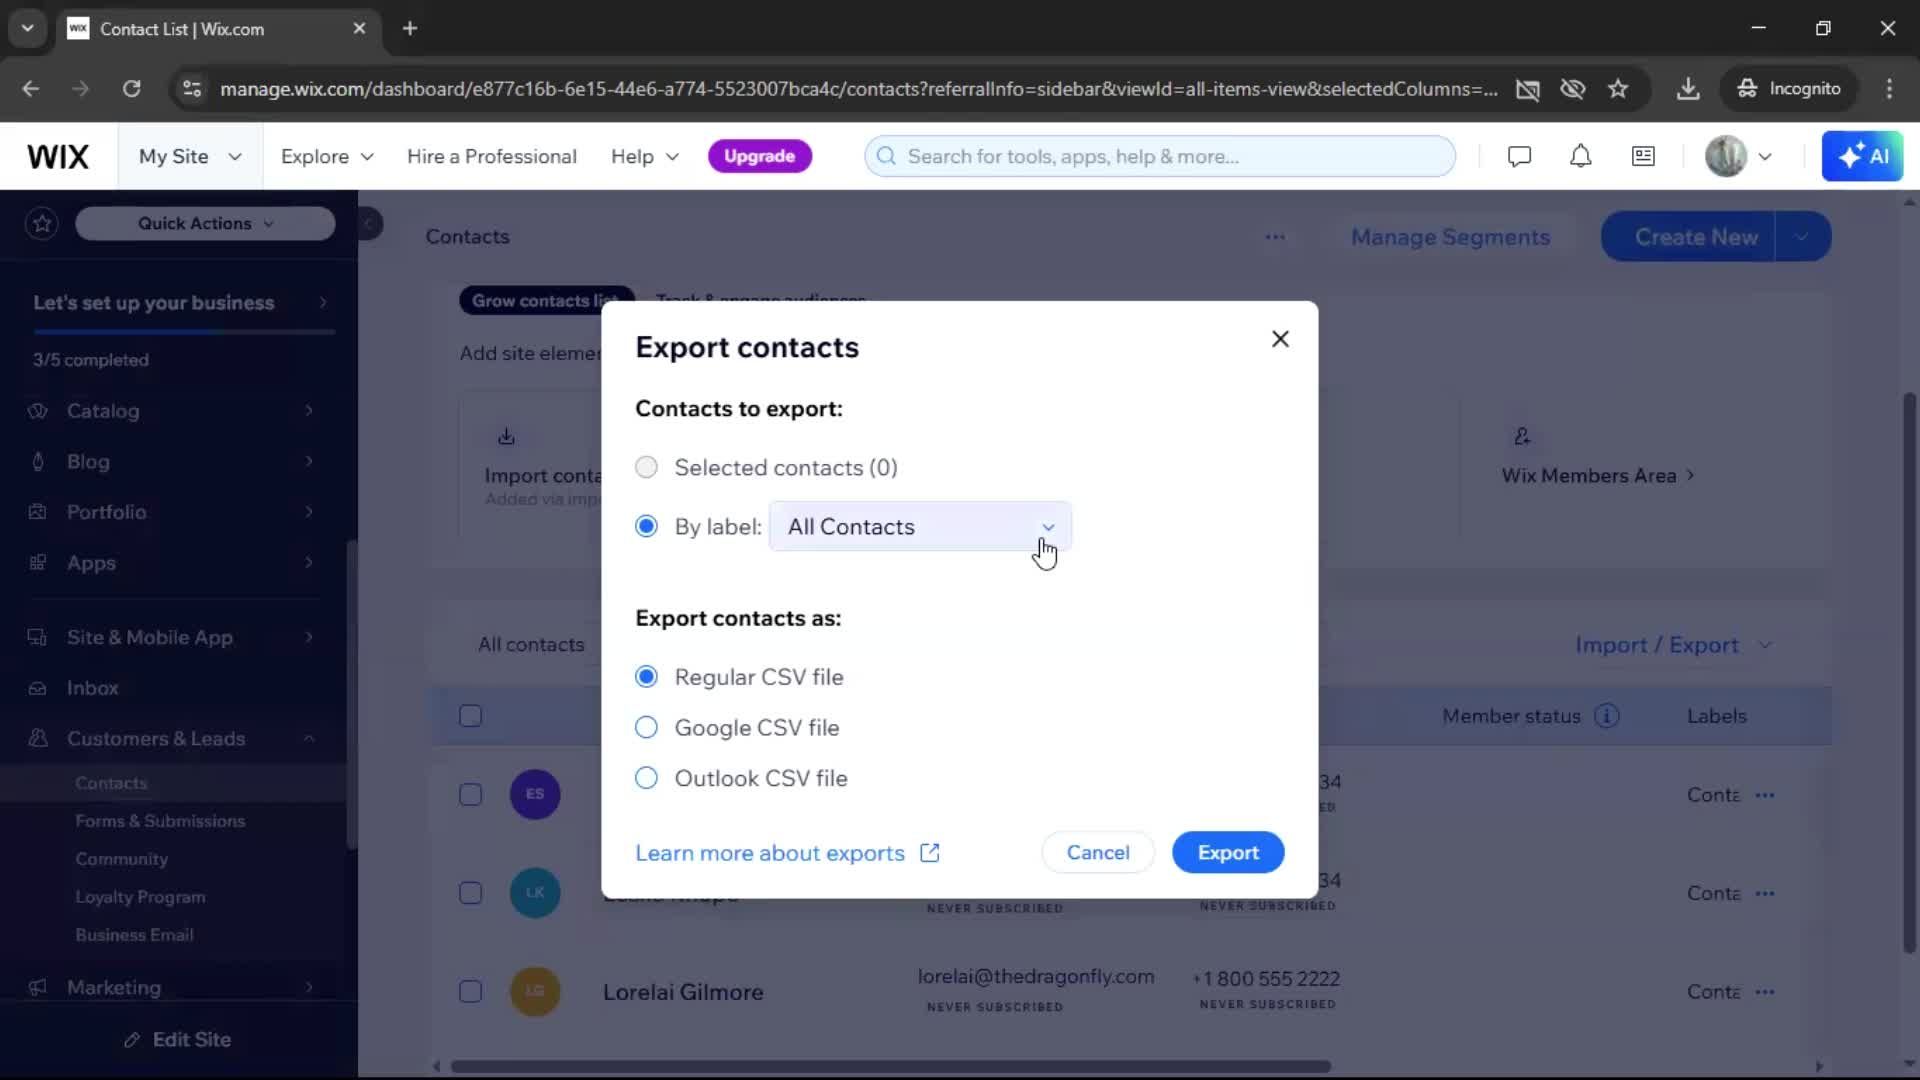1920x1080 pixels.
Task: Check the LK contact row checkbox
Action: (x=470, y=892)
